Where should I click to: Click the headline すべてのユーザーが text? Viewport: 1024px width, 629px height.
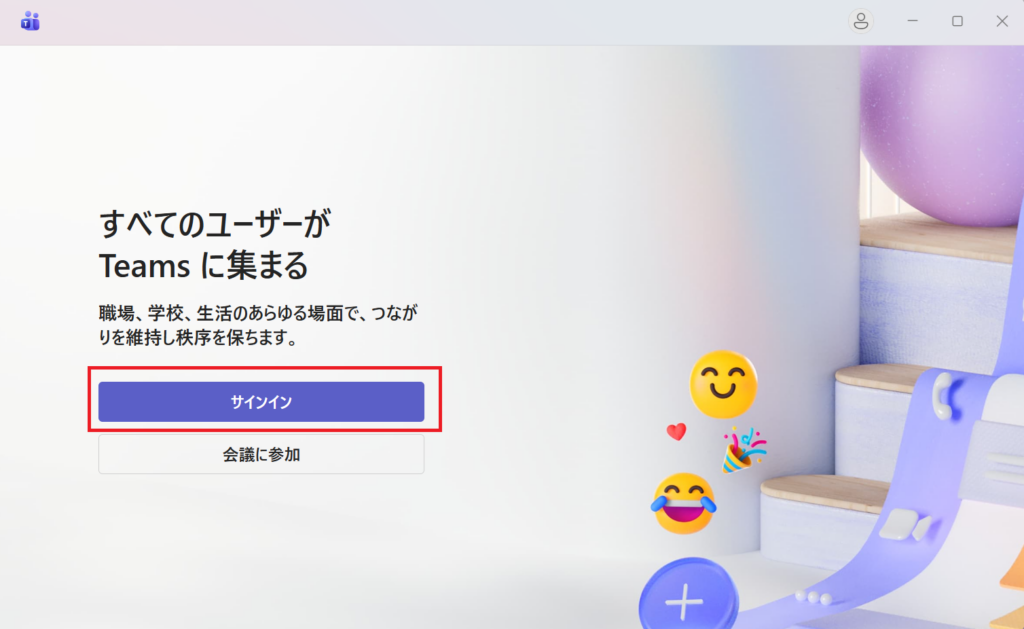215,223
